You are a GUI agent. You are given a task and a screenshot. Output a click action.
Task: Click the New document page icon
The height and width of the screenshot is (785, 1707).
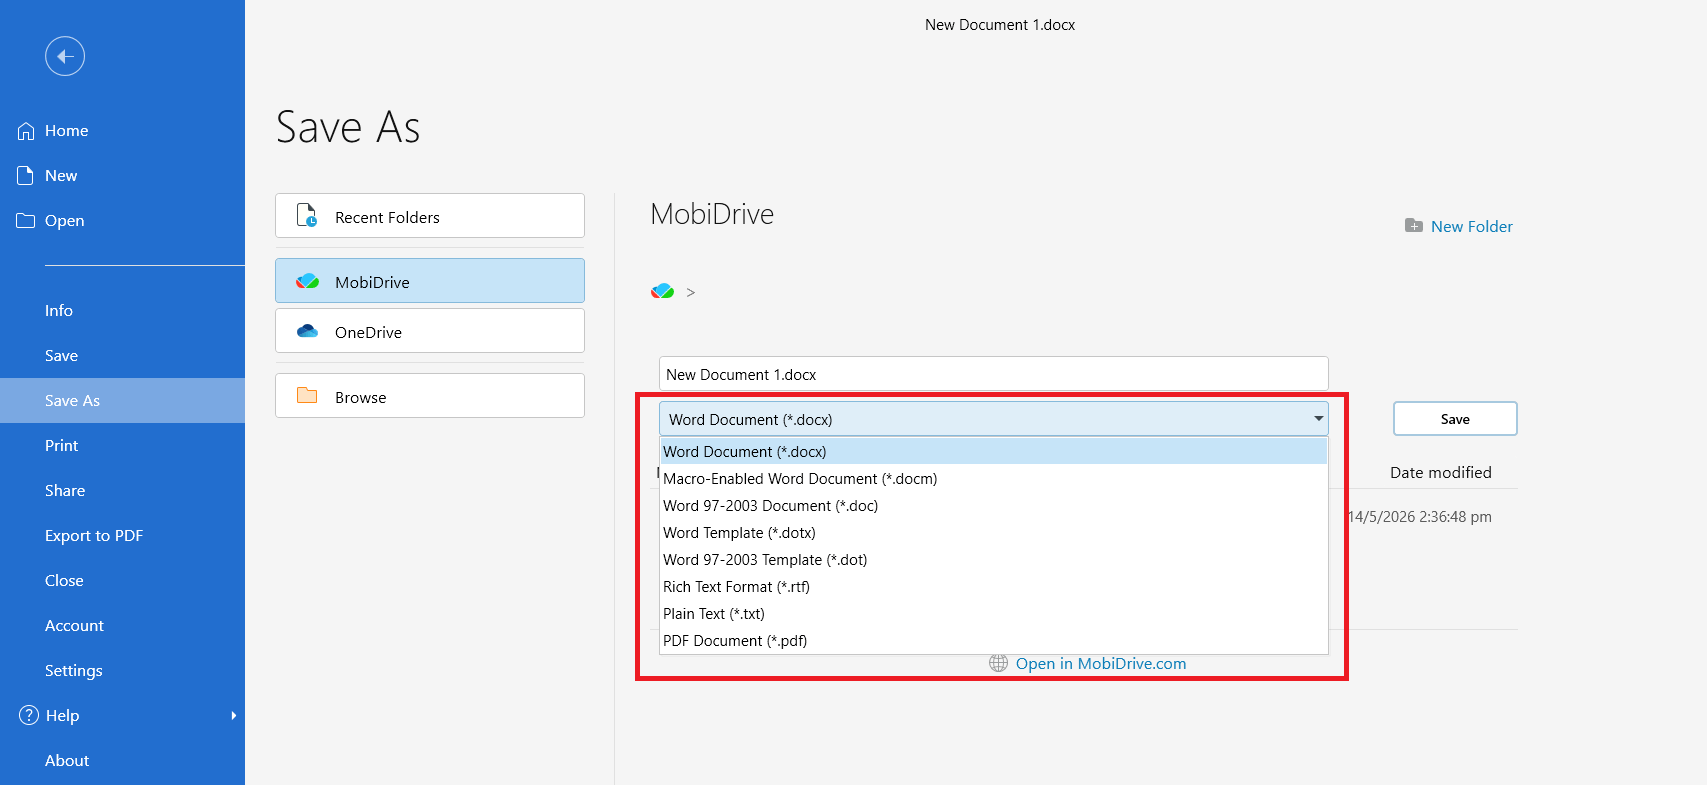pyautogui.click(x=26, y=176)
